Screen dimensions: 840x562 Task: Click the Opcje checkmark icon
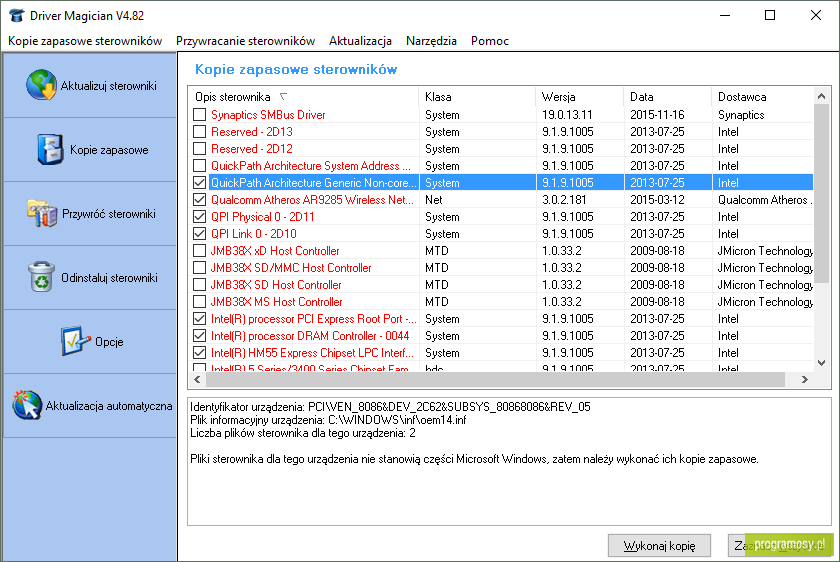75,341
